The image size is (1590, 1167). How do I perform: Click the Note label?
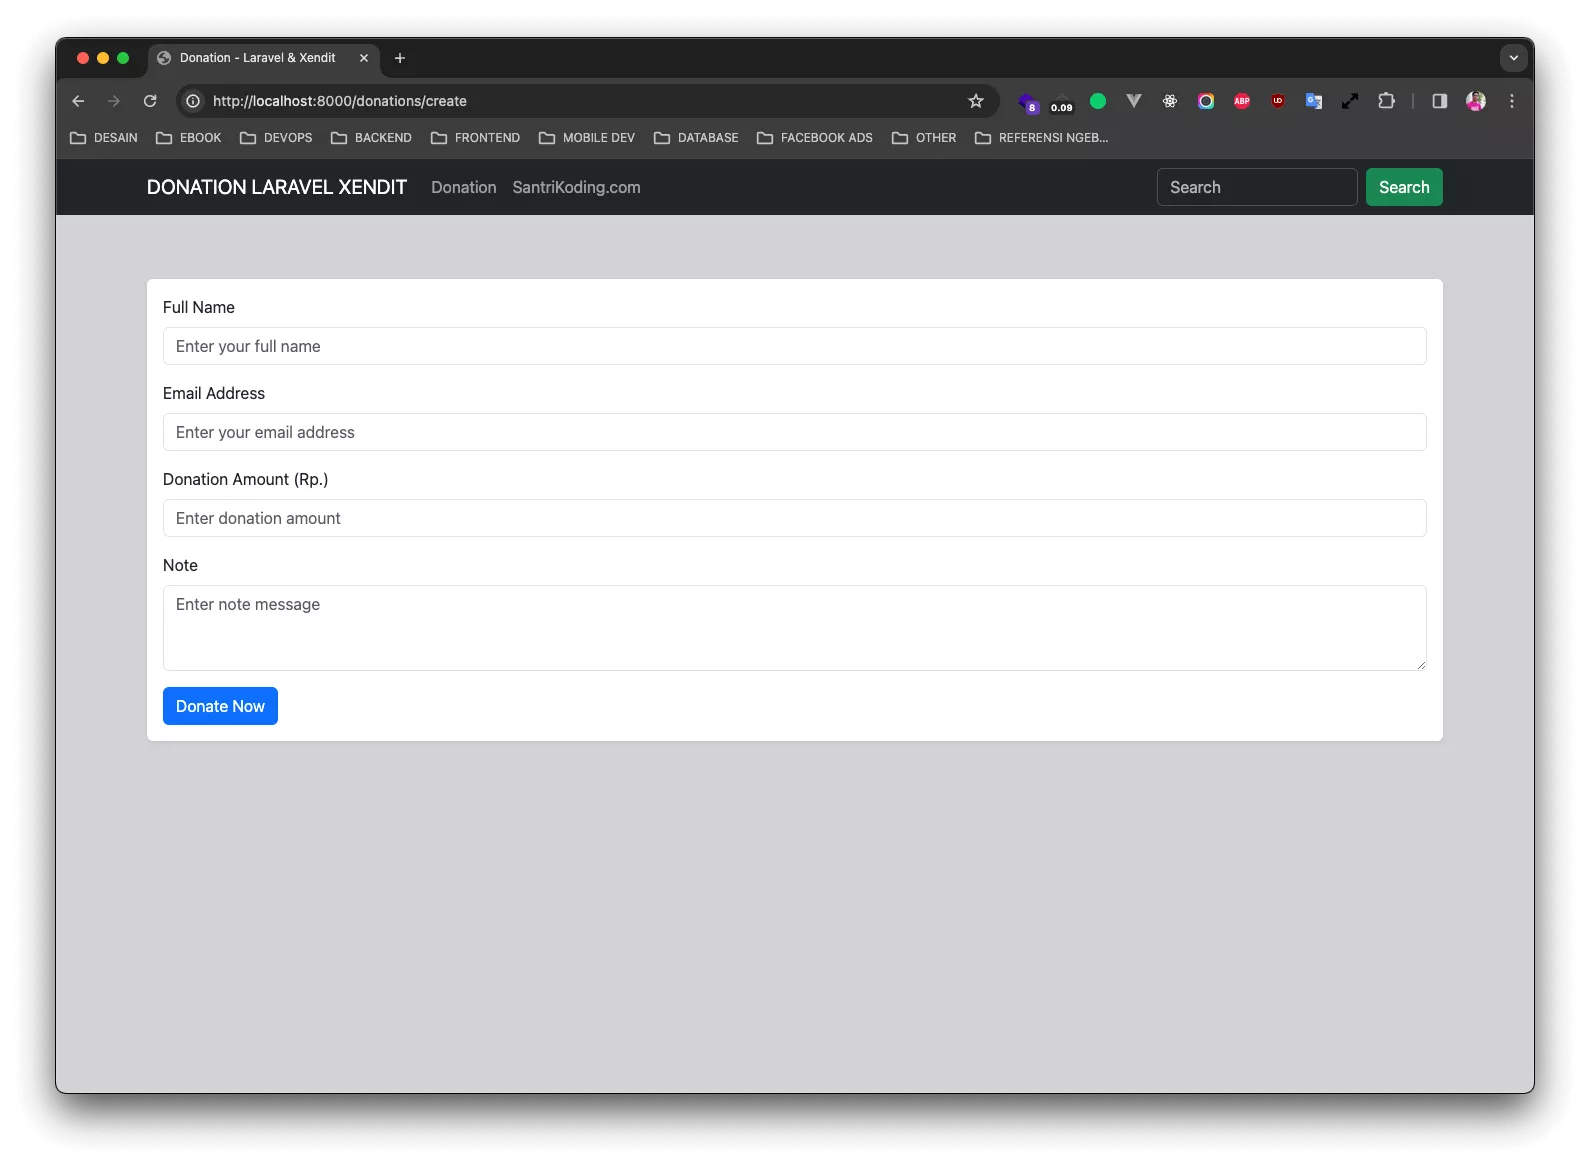click(180, 565)
